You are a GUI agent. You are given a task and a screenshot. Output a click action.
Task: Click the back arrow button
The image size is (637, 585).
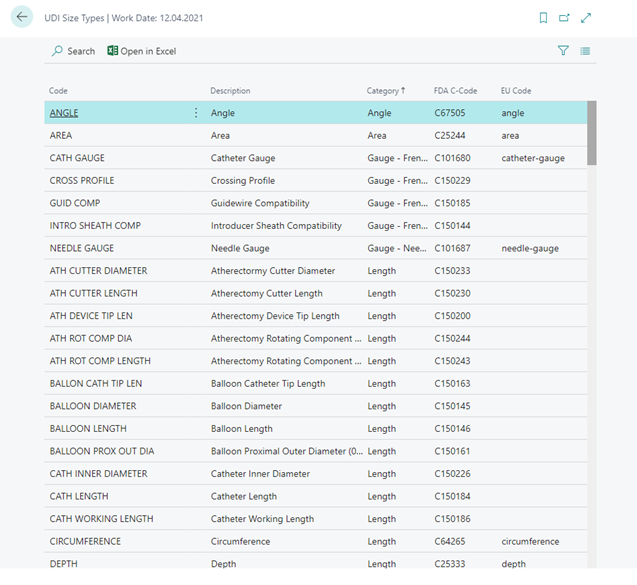pos(22,18)
